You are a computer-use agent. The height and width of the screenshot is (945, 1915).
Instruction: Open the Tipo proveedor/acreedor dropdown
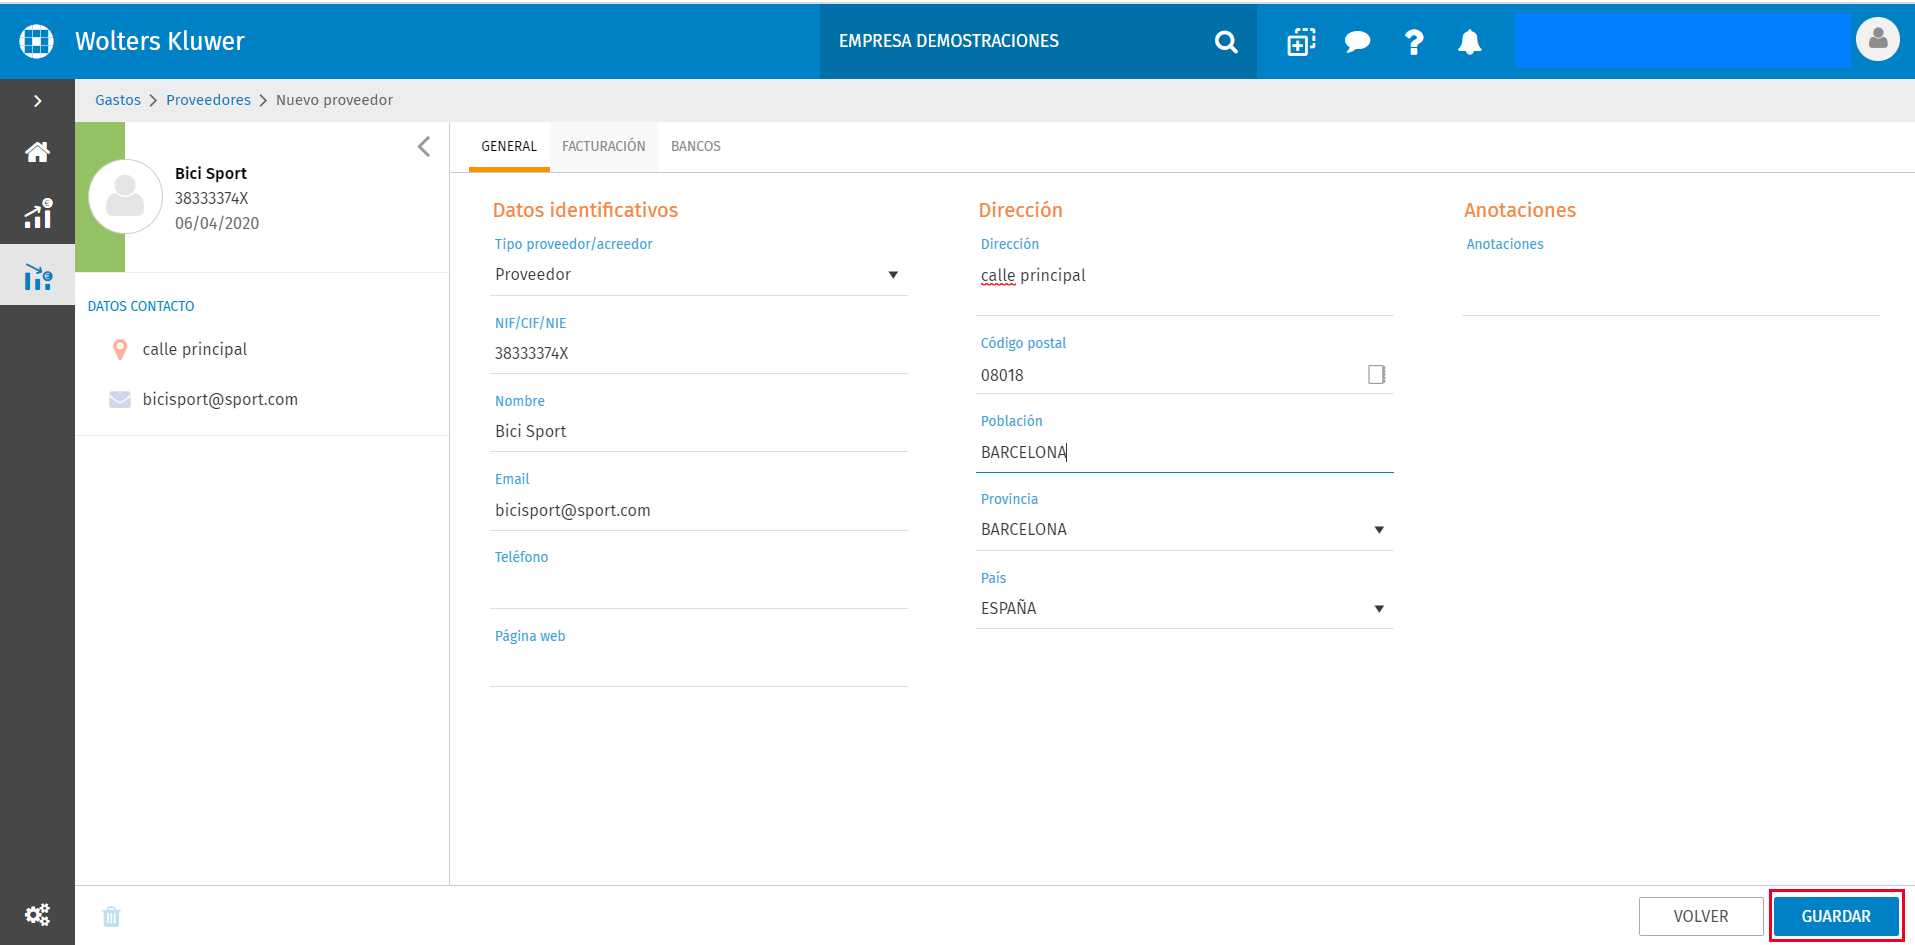[699, 275]
